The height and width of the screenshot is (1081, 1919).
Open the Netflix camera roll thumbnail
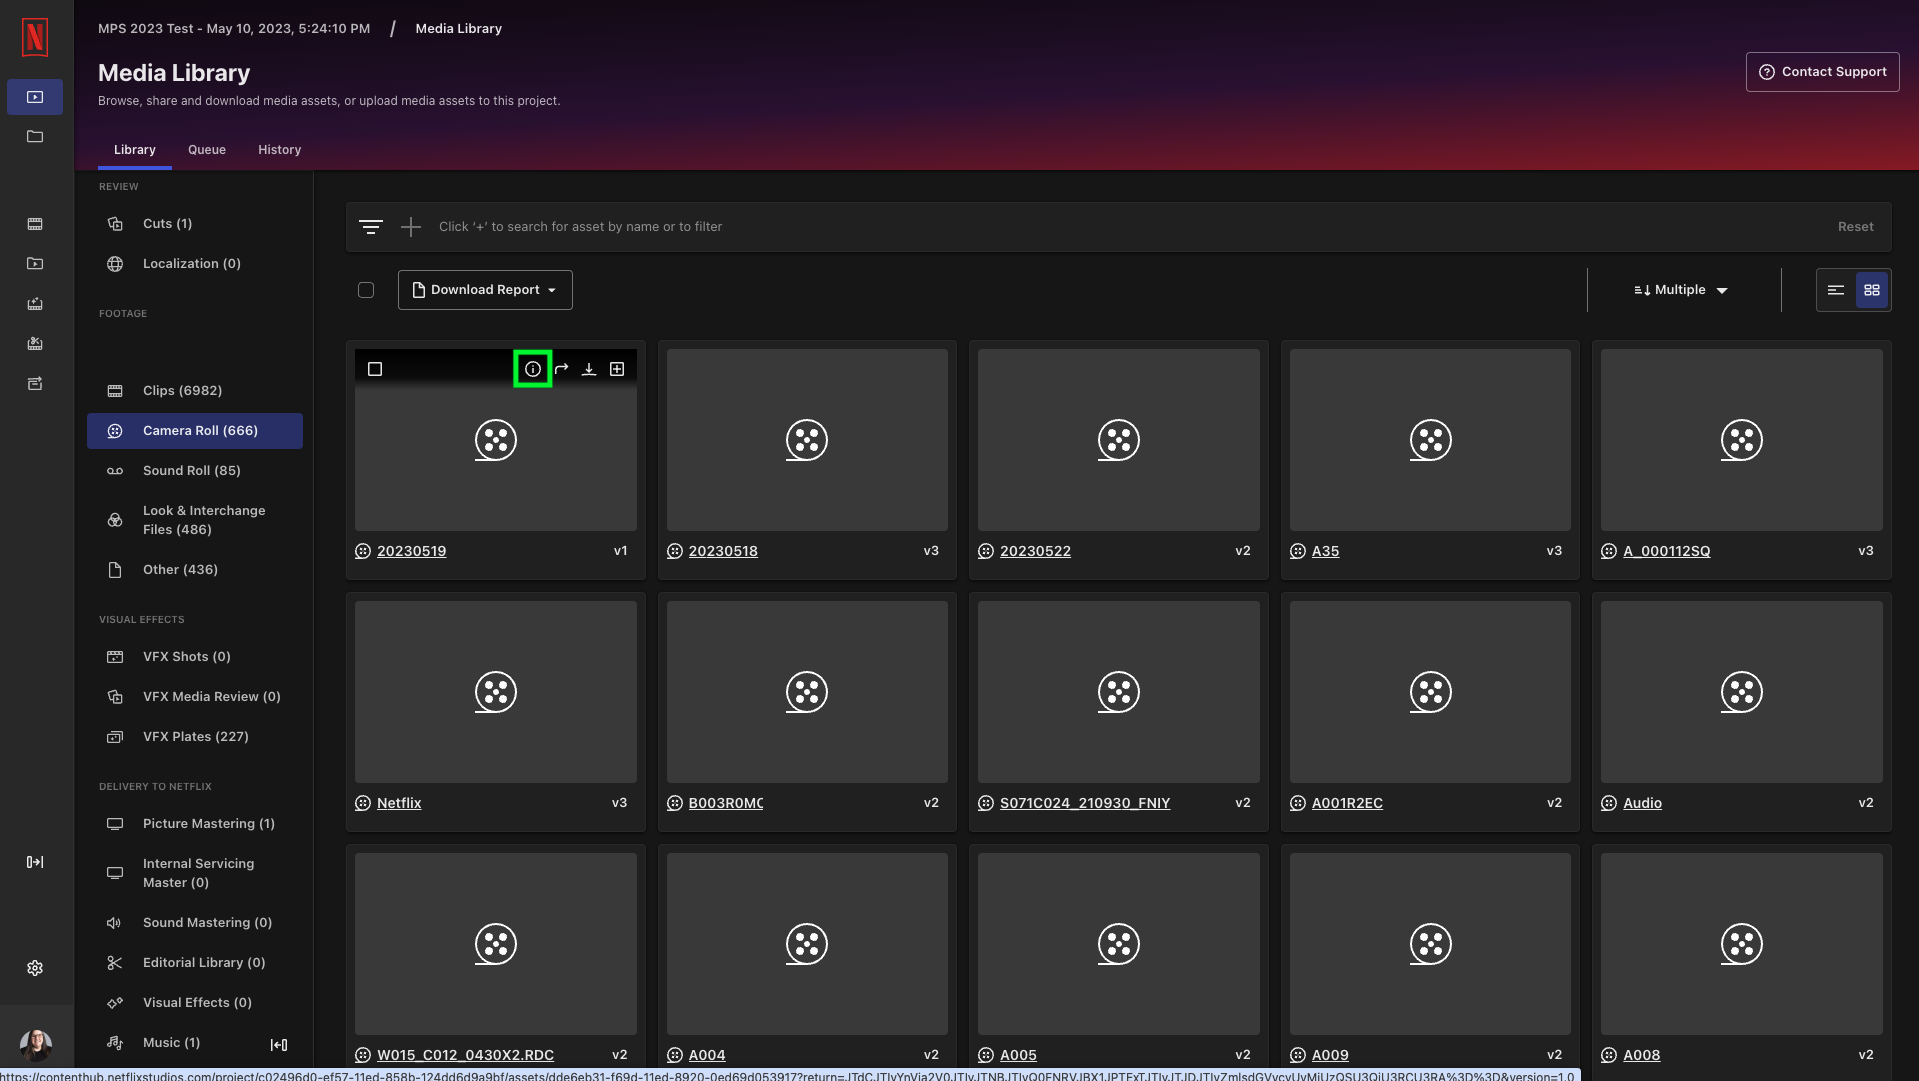click(496, 691)
